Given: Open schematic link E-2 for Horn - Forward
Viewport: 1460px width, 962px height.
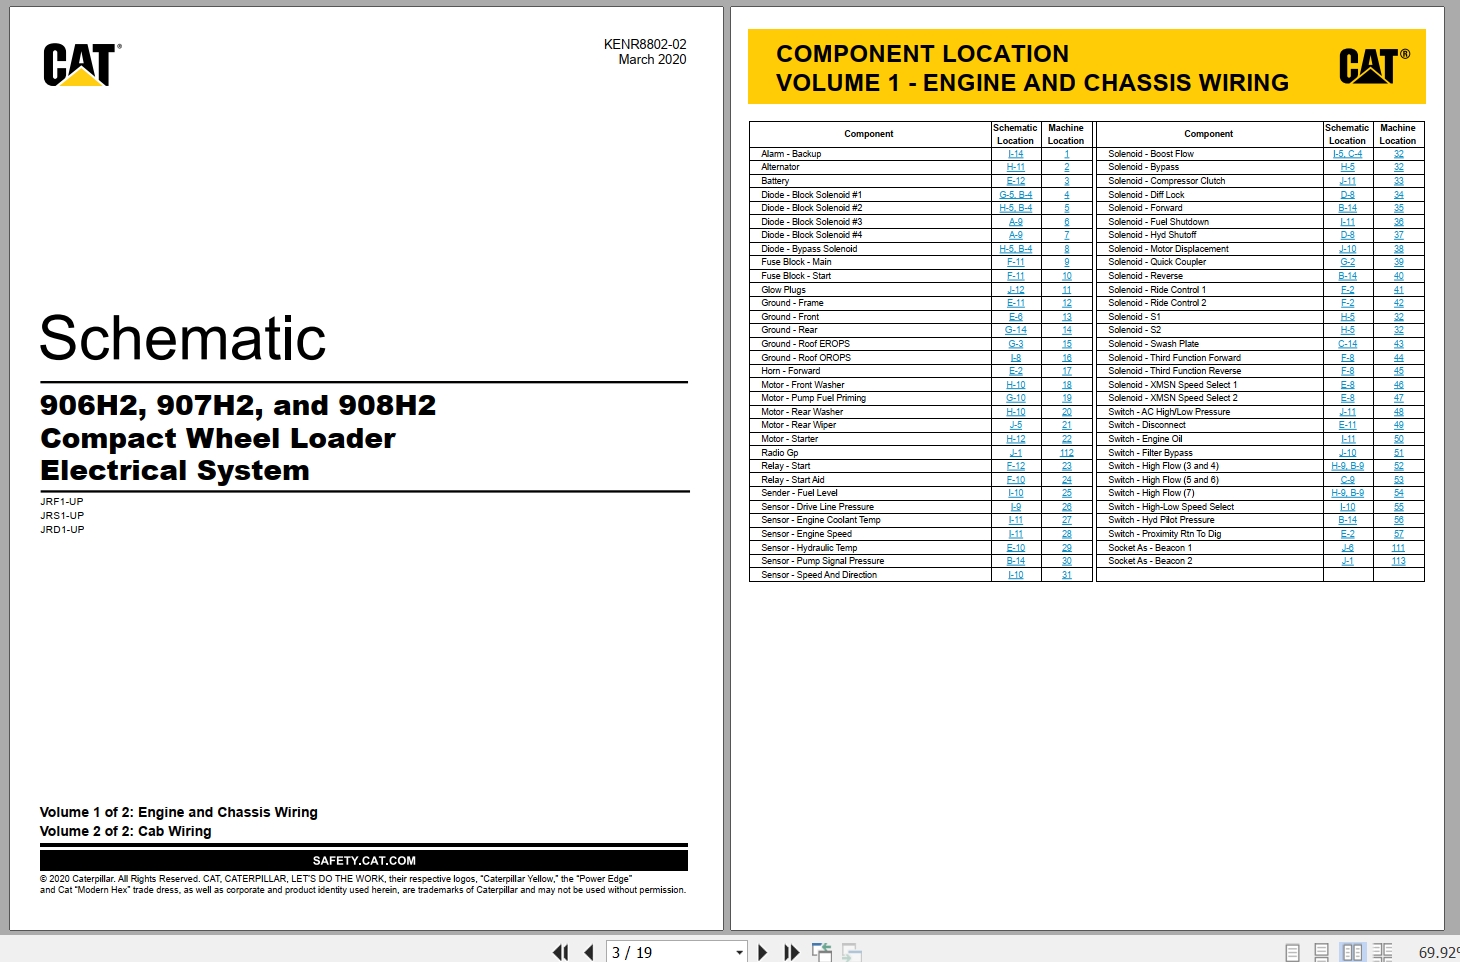Looking at the screenshot, I should [1015, 371].
